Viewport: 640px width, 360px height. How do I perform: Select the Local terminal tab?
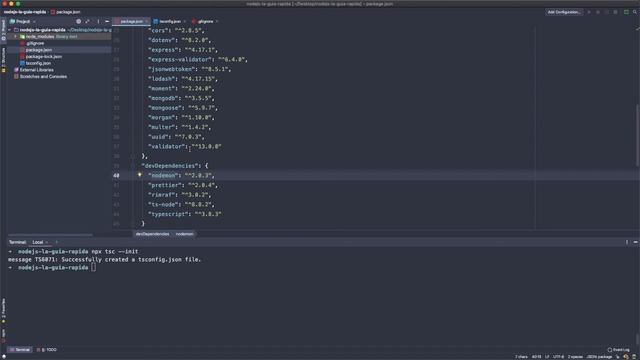pos(38,242)
